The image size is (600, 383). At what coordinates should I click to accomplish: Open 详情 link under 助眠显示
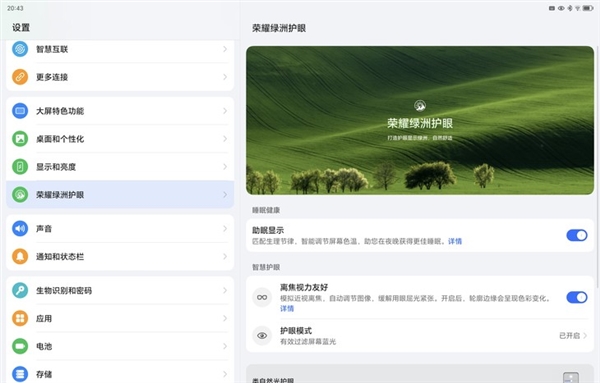pos(455,241)
